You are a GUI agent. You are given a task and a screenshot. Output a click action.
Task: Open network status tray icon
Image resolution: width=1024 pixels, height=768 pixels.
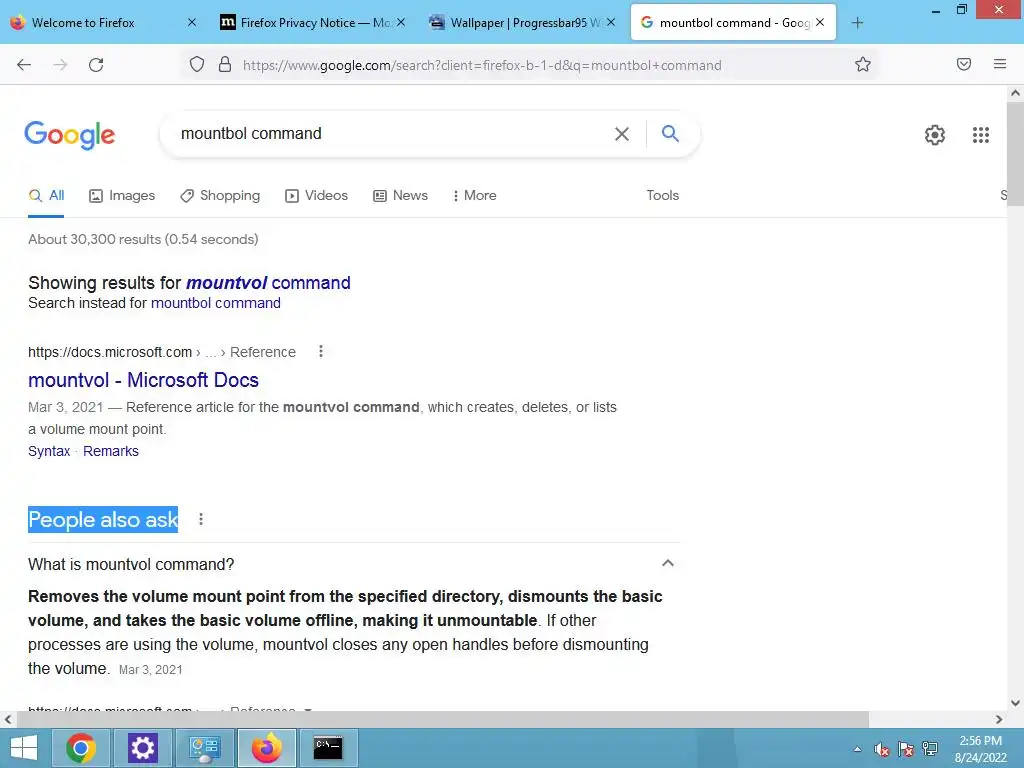tap(930, 749)
